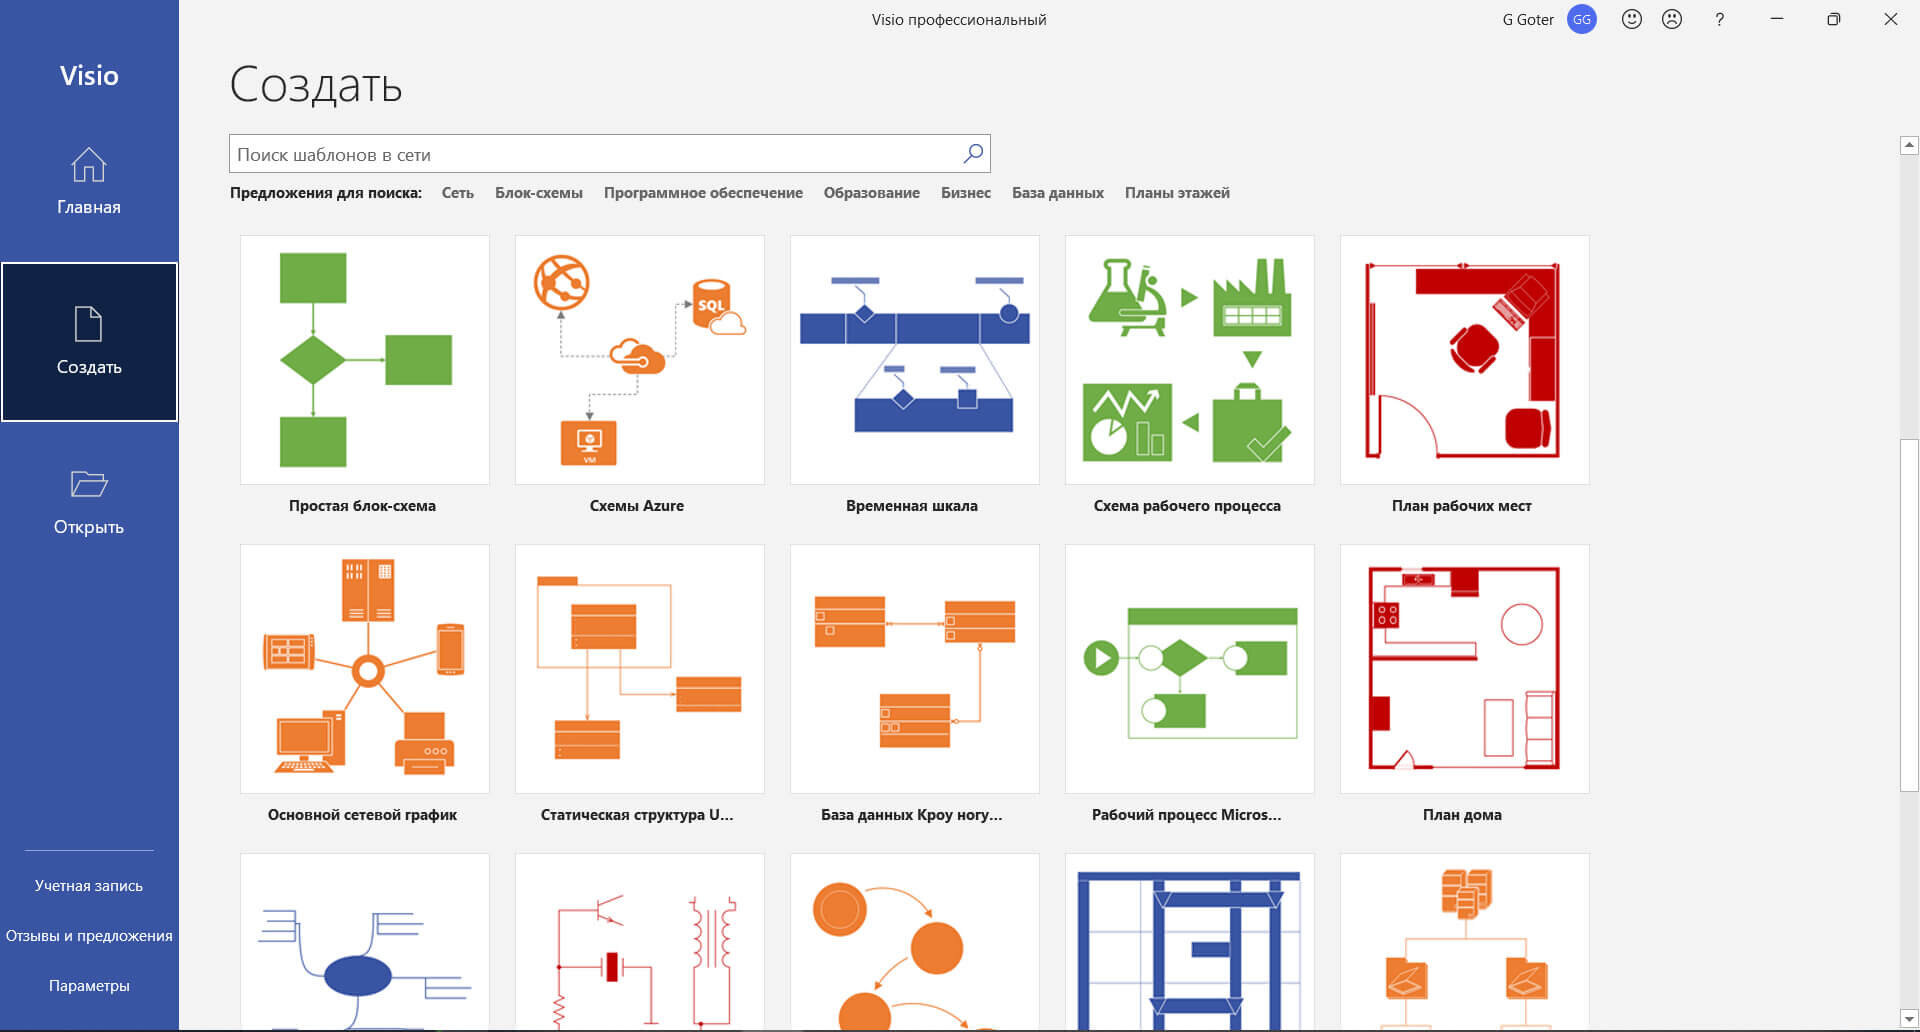Screen dimensions: 1920x1032
Task: Click the G Goter user name
Action: [1528, 20]
